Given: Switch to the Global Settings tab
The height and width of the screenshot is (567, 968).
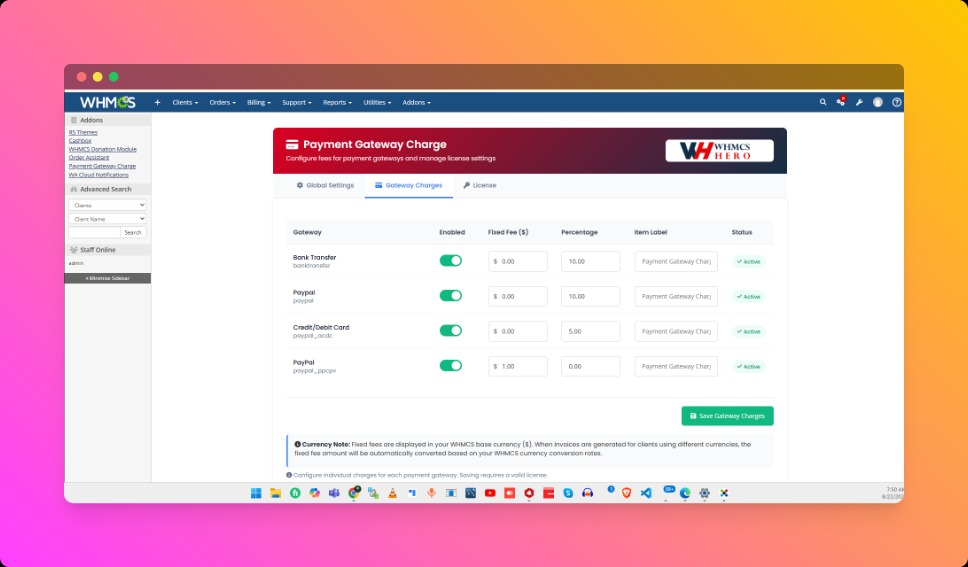Looking at the screenshot, I should click(x=325, y=185).
